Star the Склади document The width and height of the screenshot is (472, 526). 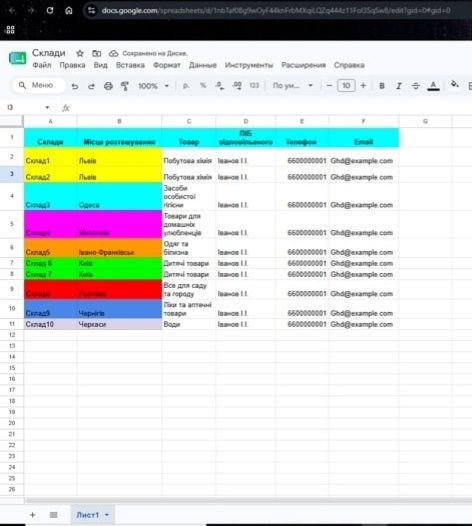80,53
